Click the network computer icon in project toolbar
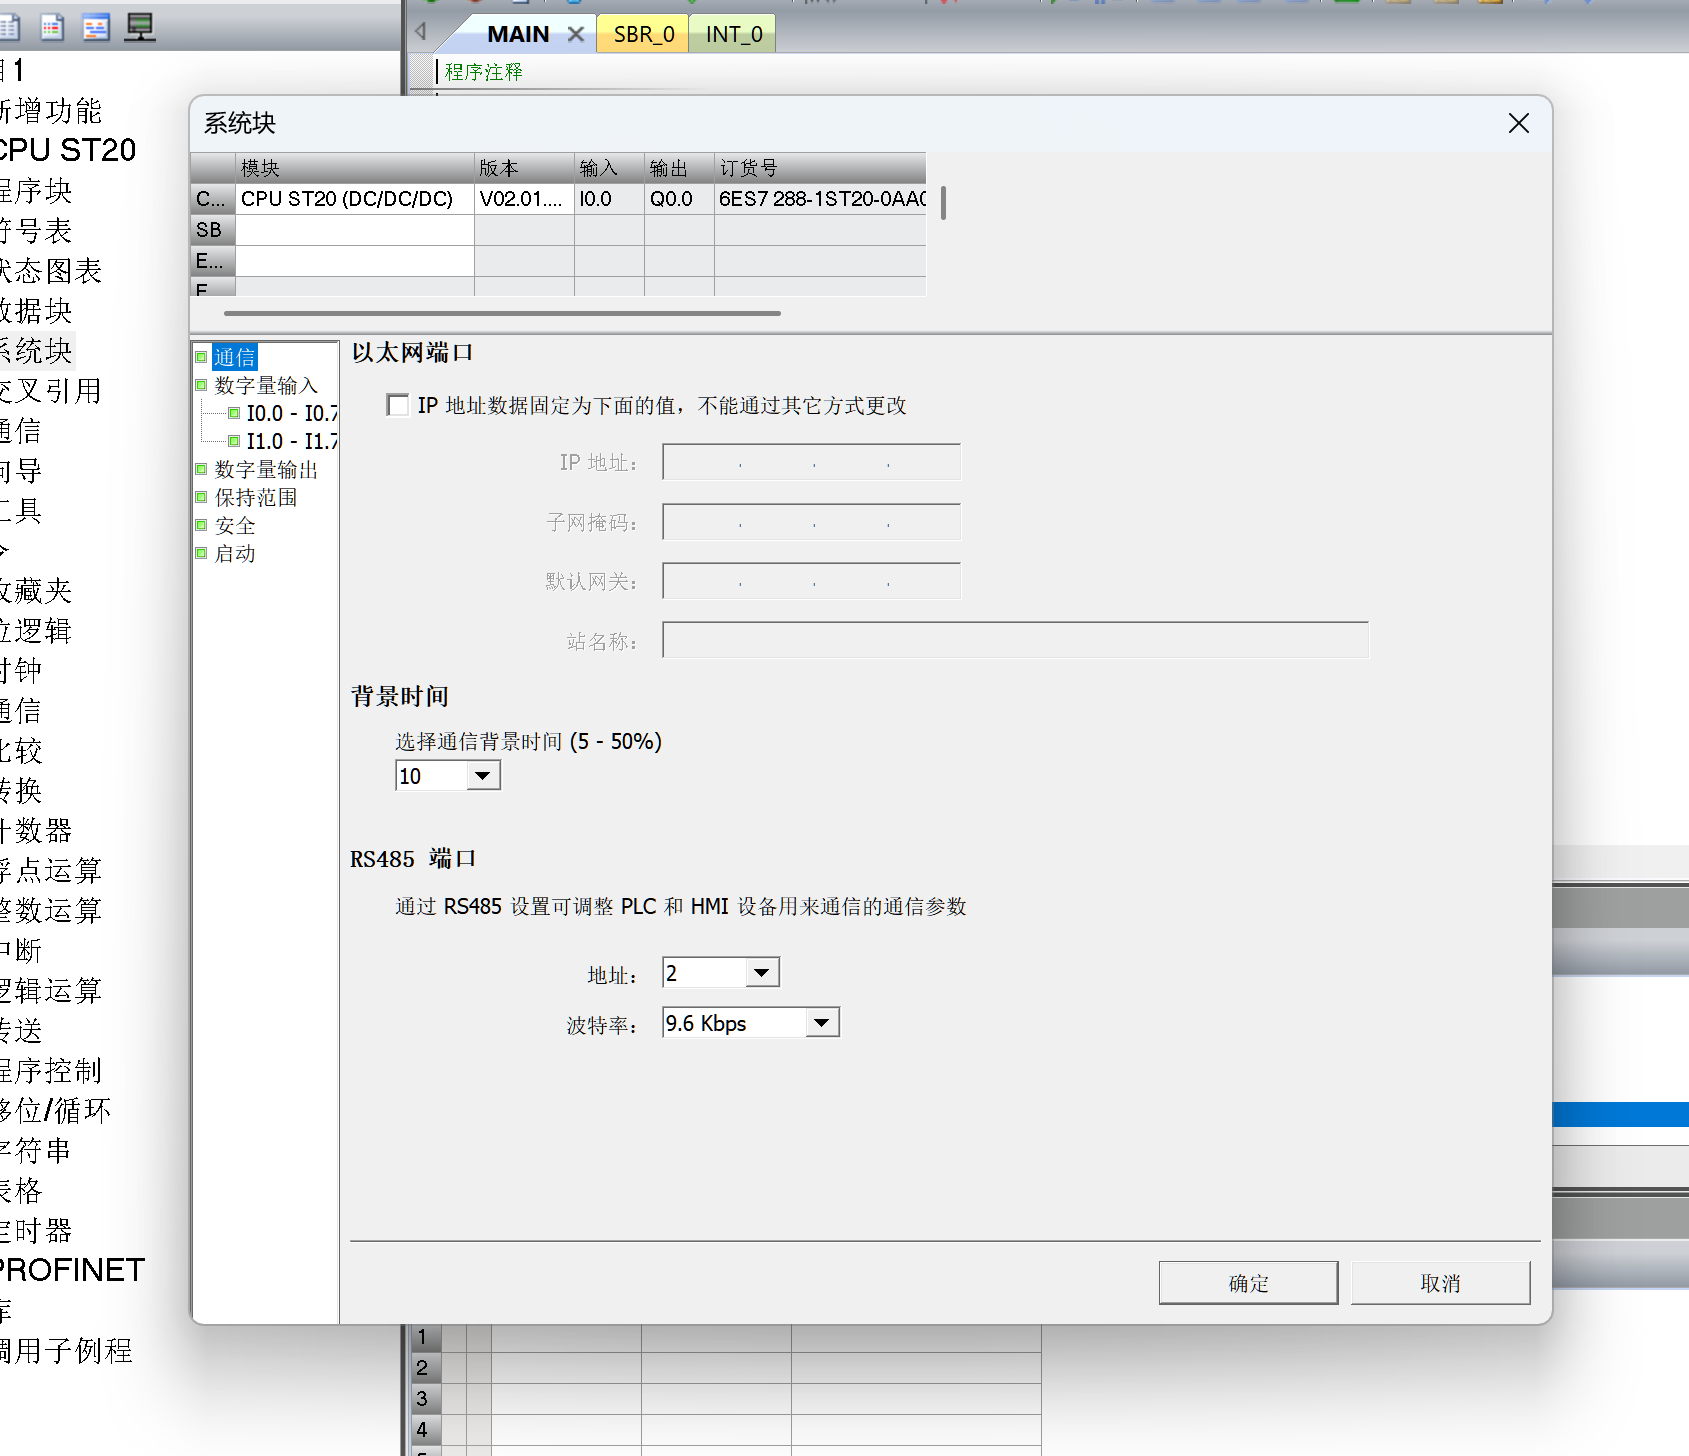This screenshot has width=1689, height=1456. [140, 27]
